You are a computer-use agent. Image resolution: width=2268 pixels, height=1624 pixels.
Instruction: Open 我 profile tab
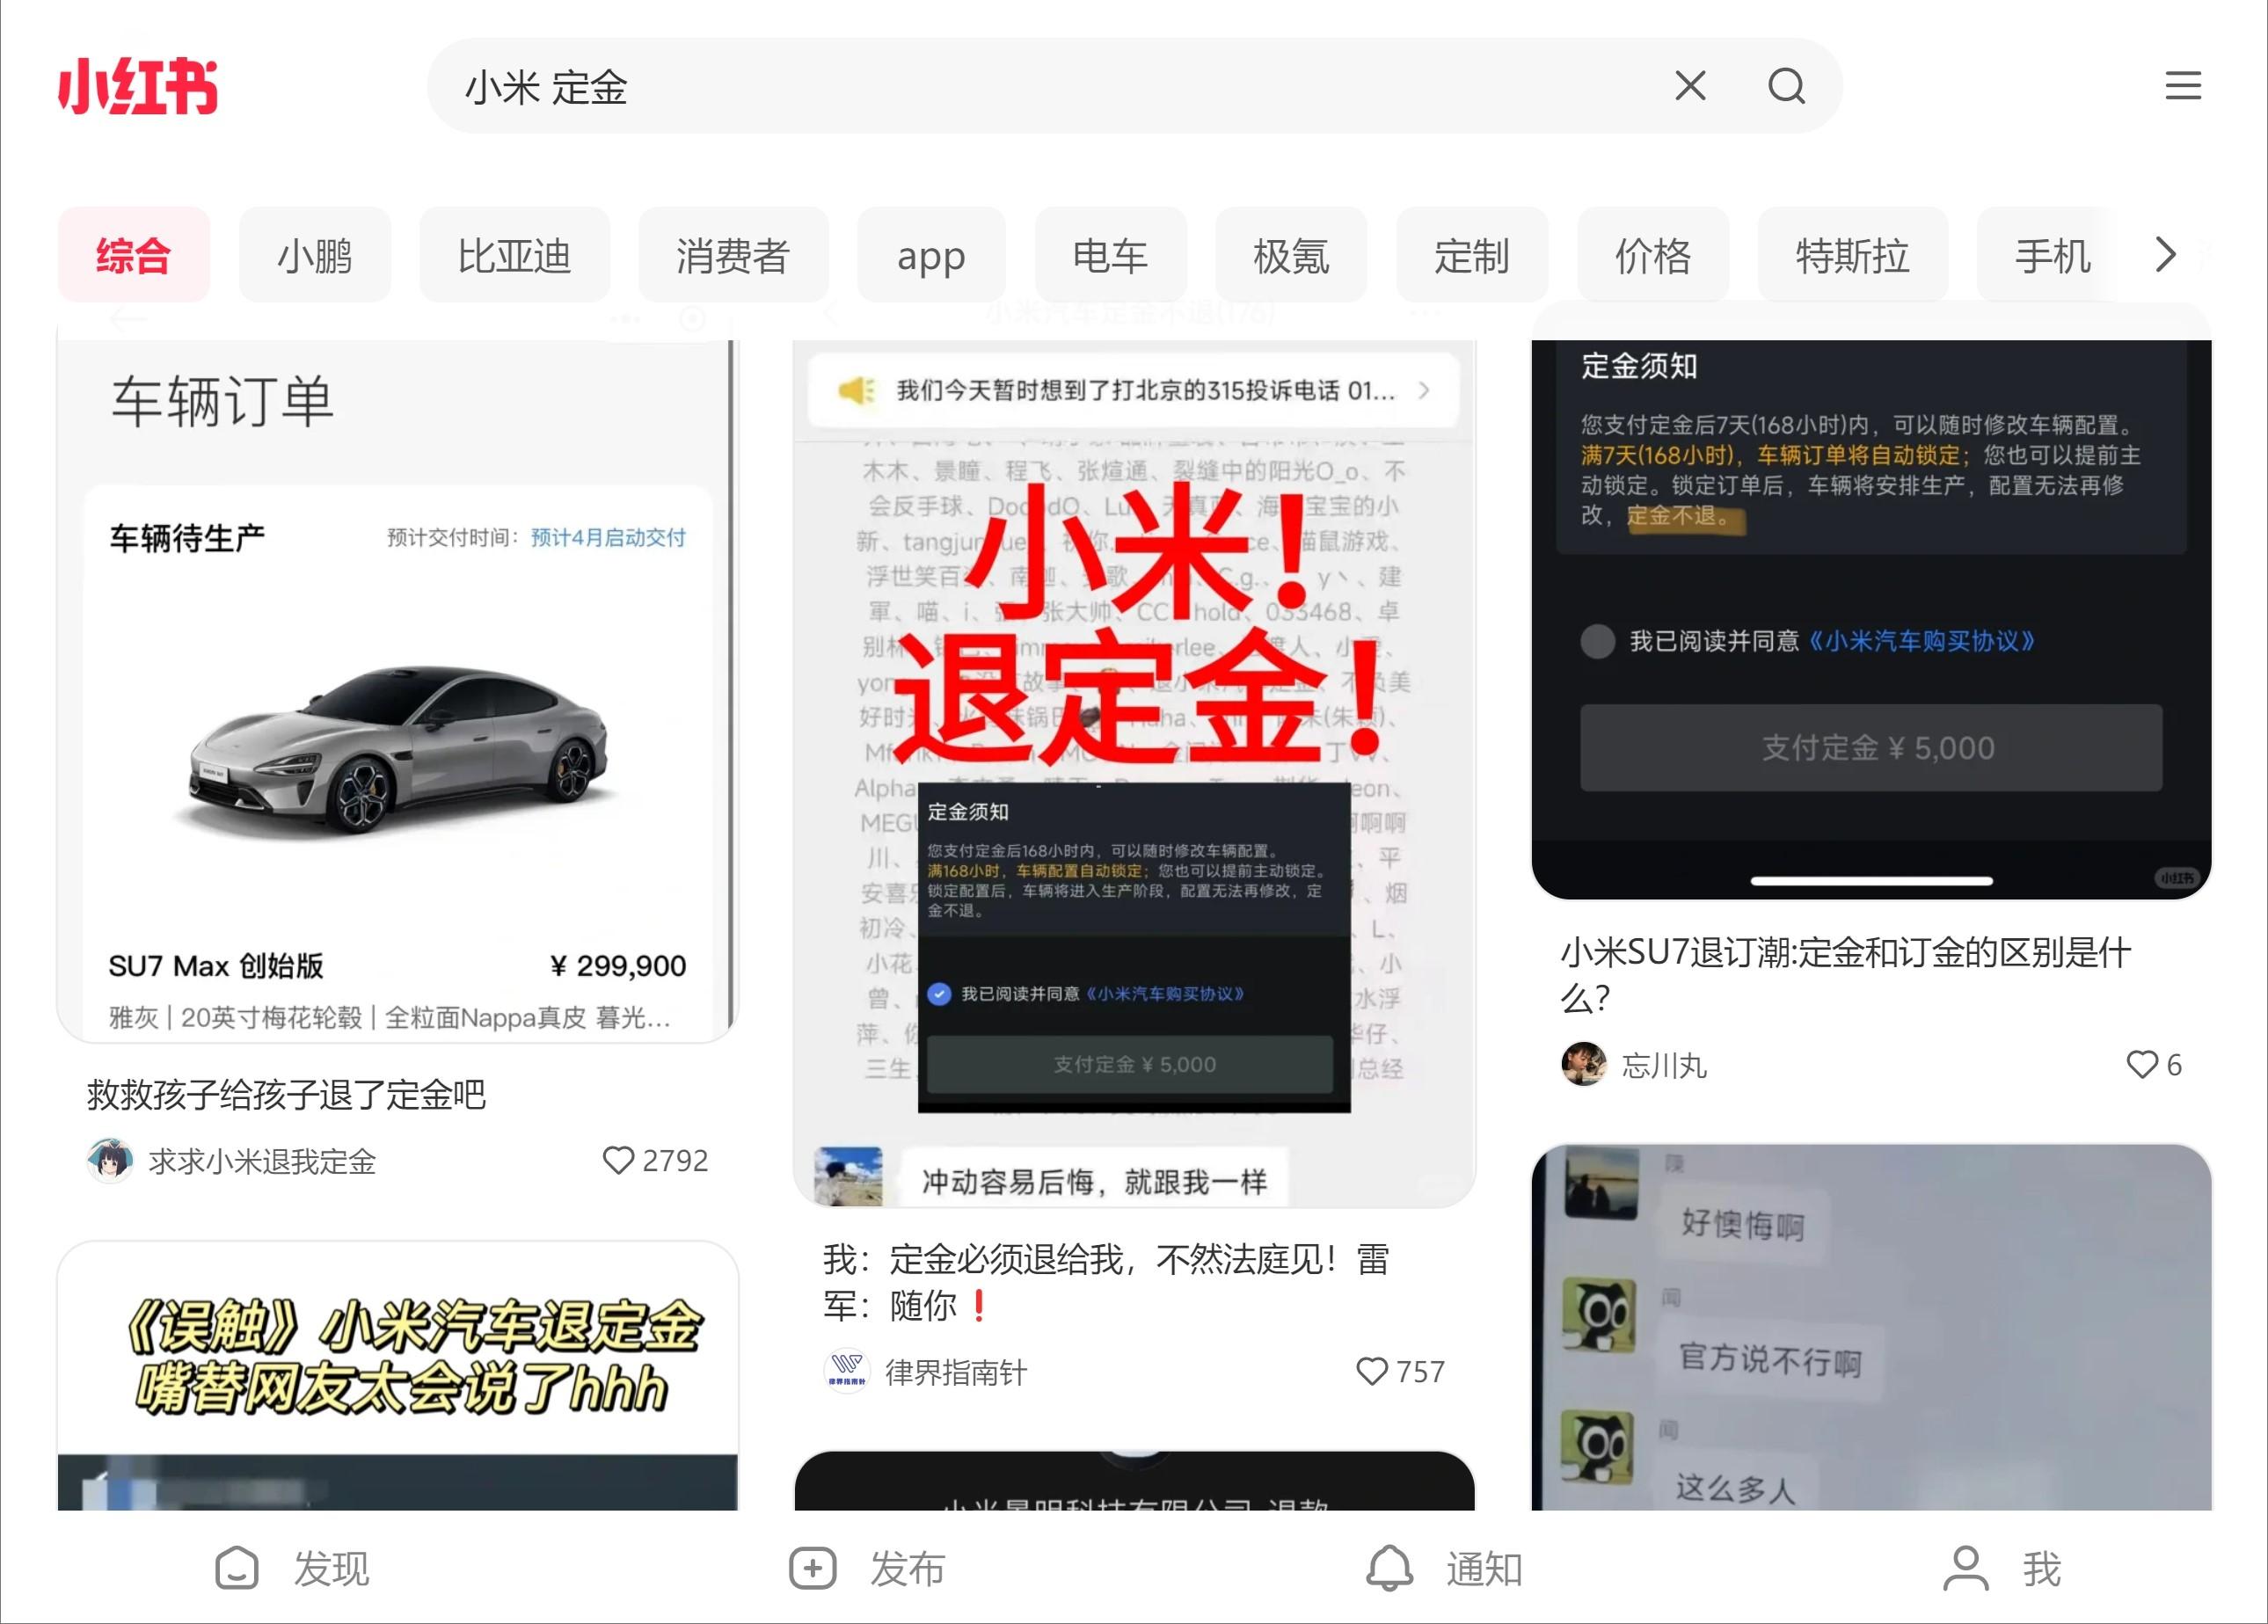pyautogui.click(x=2002, y=1567)
